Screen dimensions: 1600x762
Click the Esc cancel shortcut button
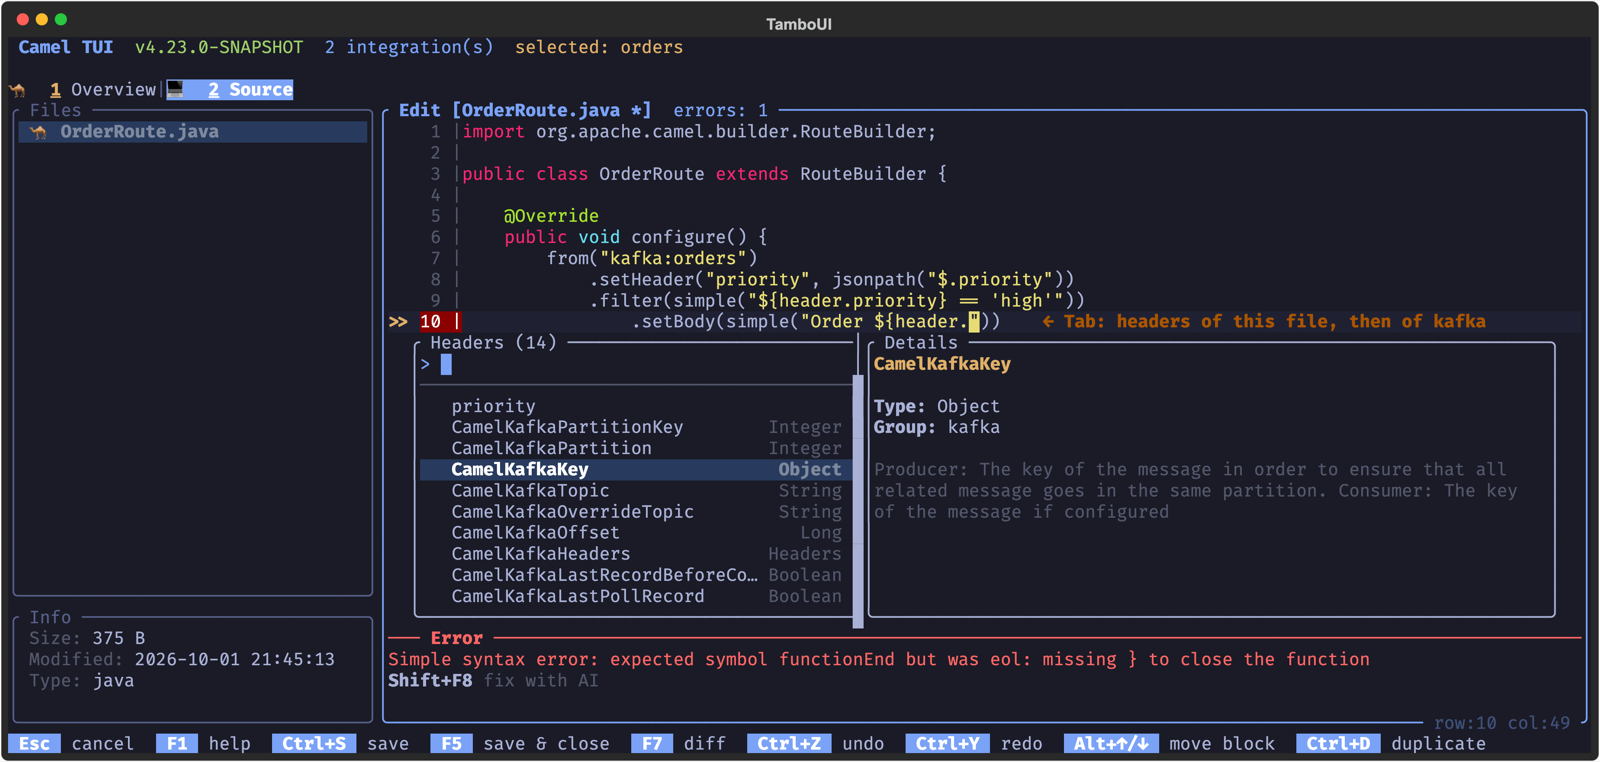coord(71,744)
